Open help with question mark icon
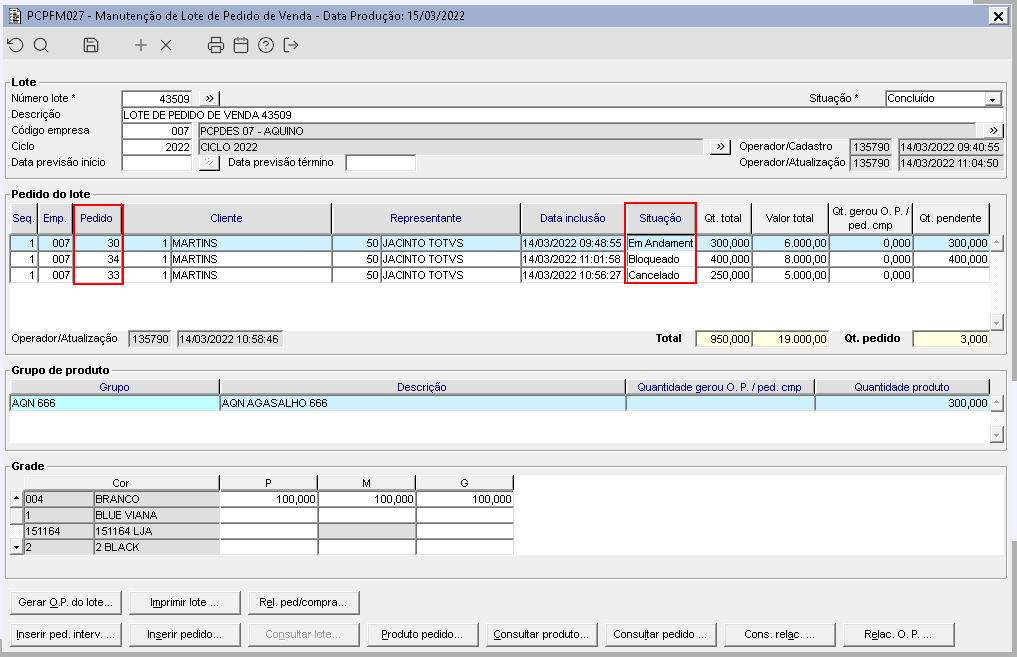The width and height of the screenshot is (1017, 657). [266, 45]
